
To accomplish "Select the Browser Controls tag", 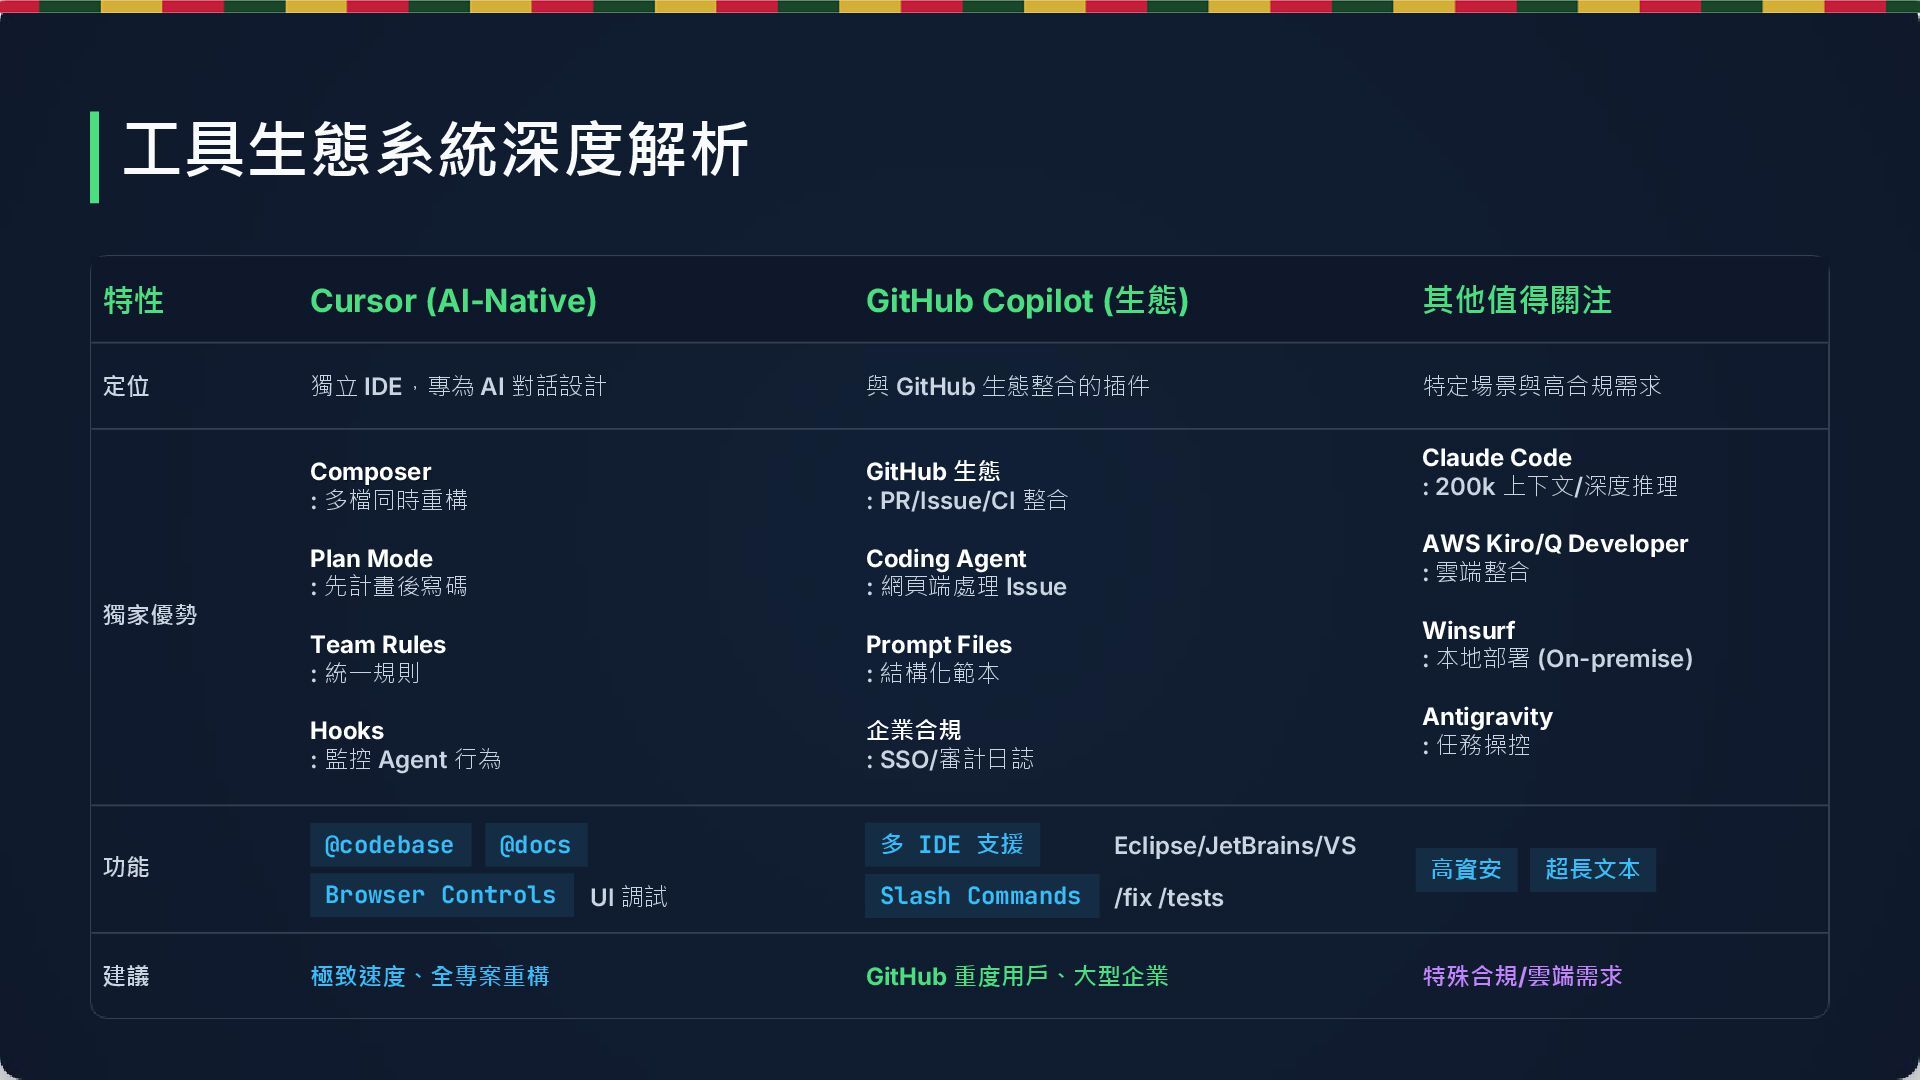I will 440,895.
